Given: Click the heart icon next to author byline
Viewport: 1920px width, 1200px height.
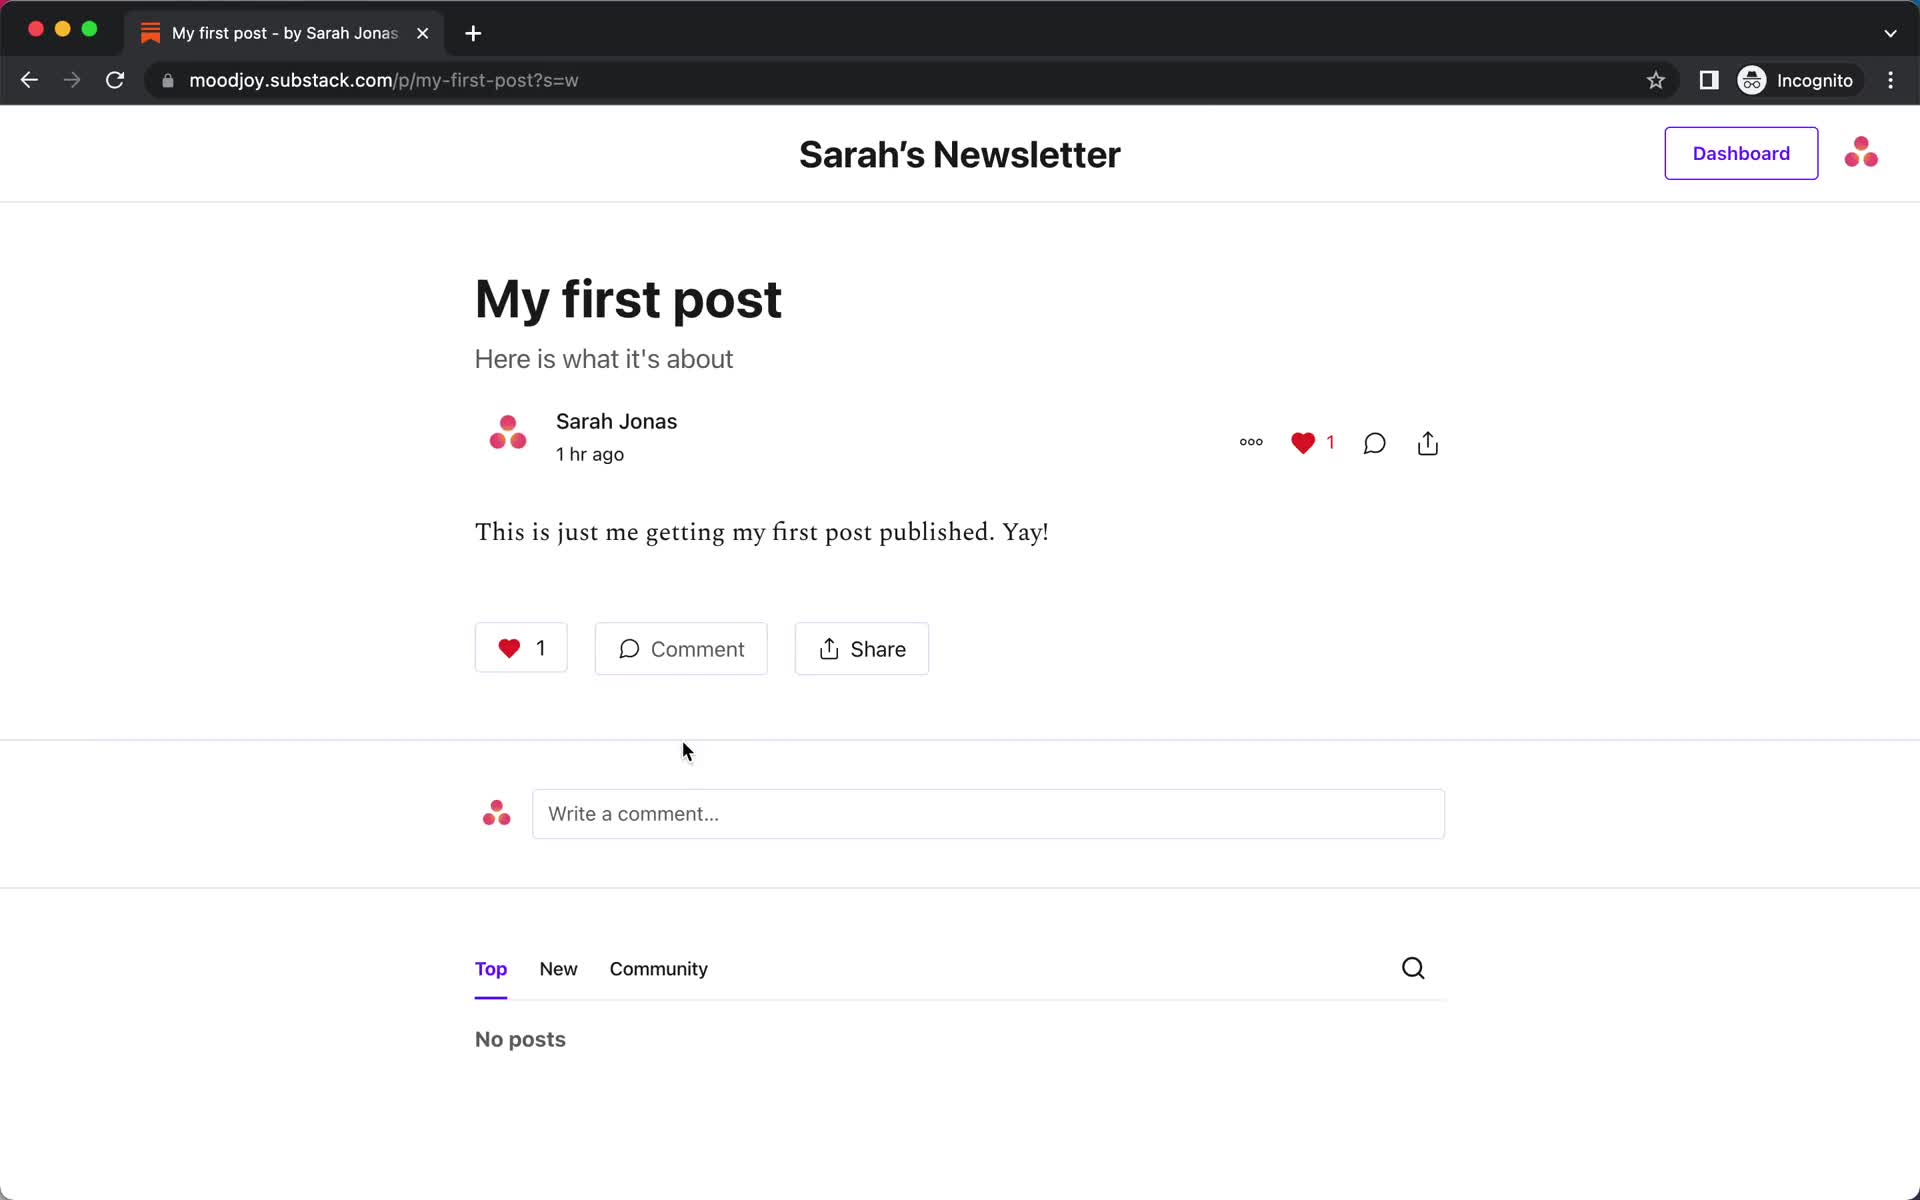Looking at the screenshot, I should point(1303,443).
